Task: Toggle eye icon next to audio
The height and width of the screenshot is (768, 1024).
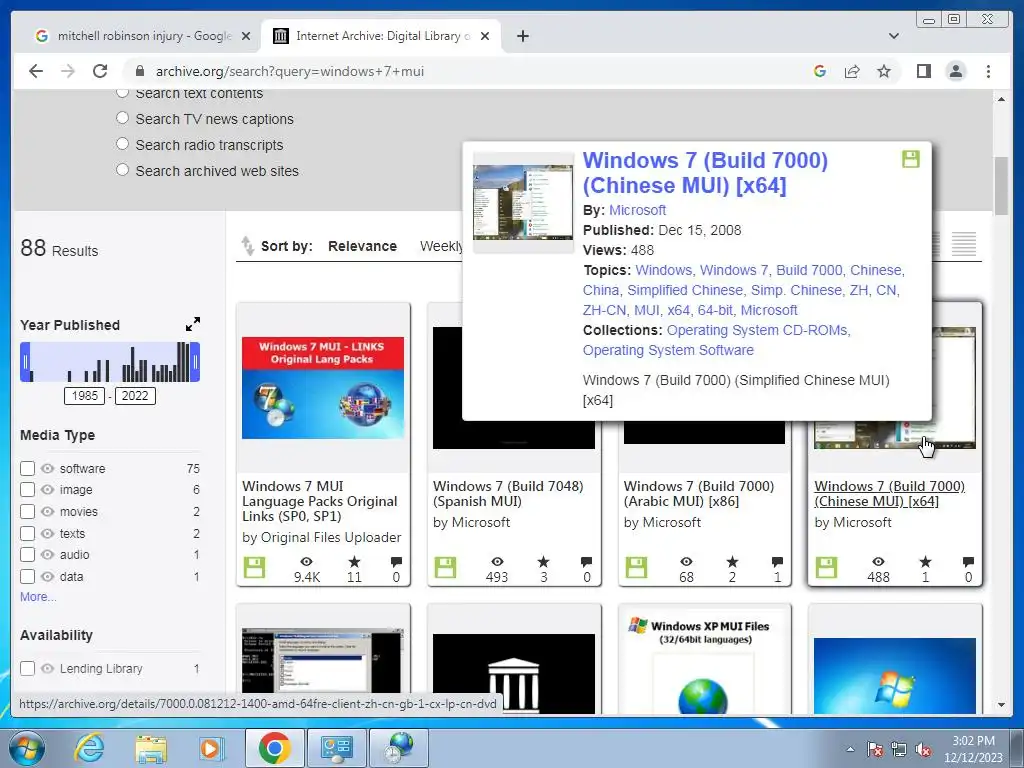Action: 47,554
